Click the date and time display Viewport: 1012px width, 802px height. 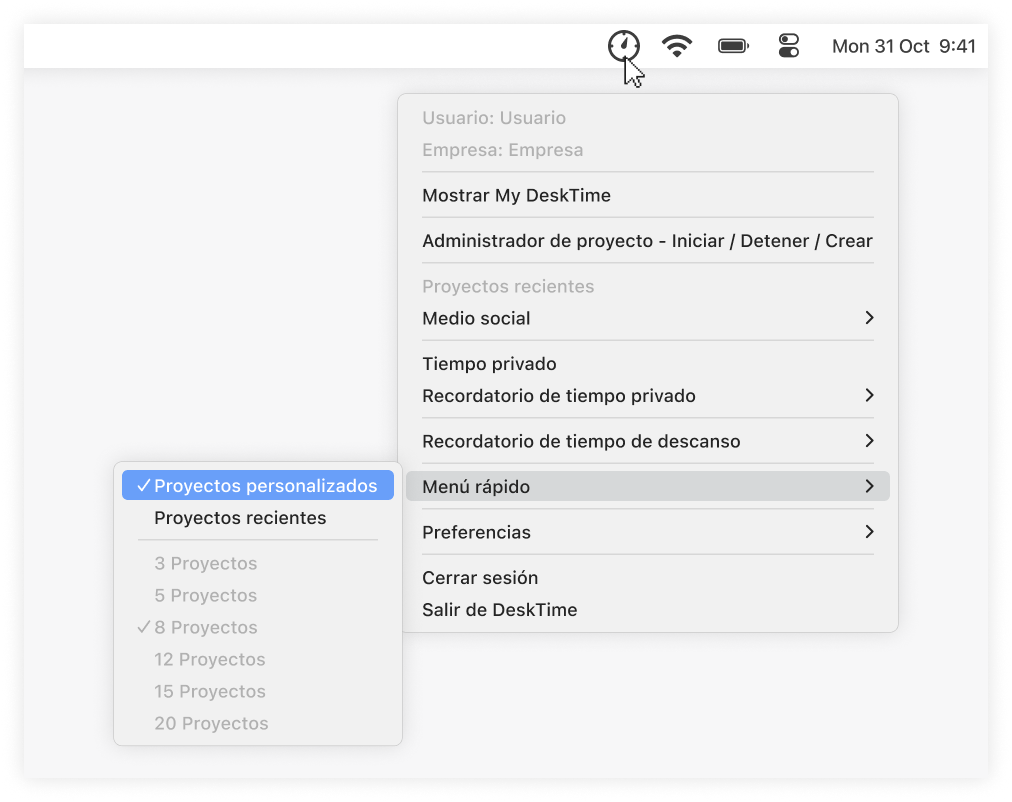click(903, 46)
